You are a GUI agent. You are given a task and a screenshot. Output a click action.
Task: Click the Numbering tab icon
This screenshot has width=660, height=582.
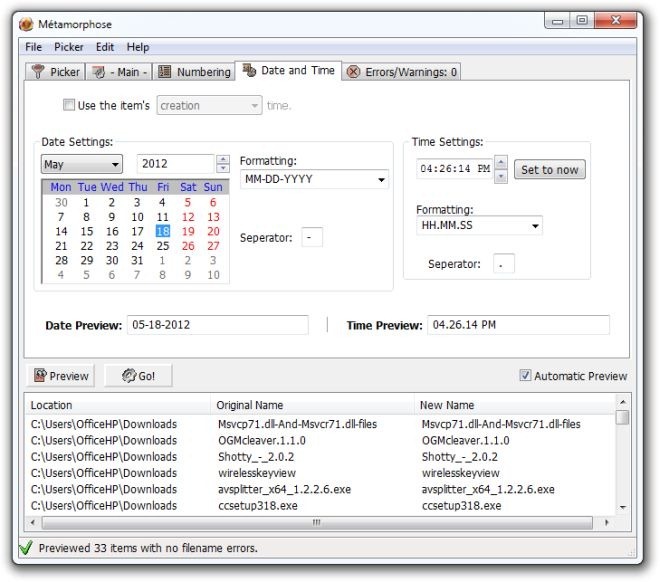pyautogui.click(x=165, y=72)
